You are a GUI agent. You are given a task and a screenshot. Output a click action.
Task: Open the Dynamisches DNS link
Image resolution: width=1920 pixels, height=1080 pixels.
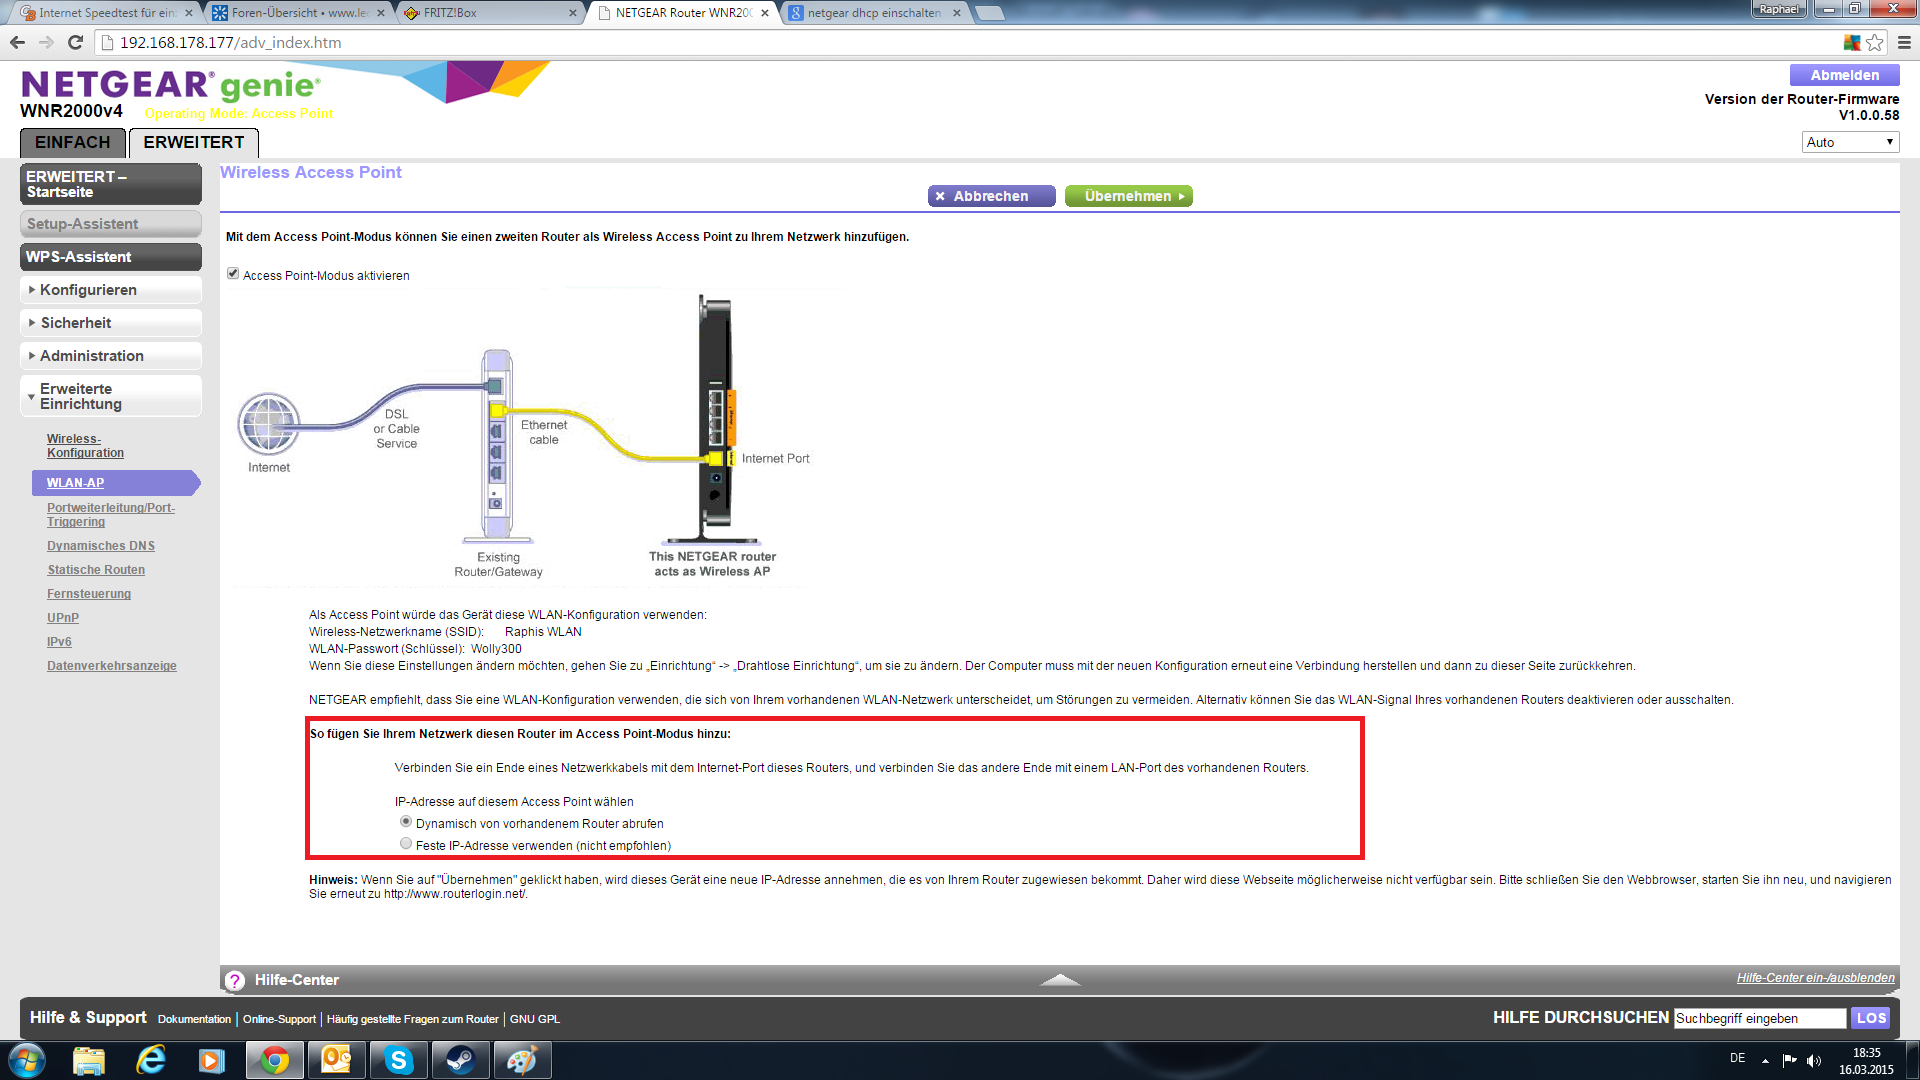pyautogui.click(x=101, y=546)
